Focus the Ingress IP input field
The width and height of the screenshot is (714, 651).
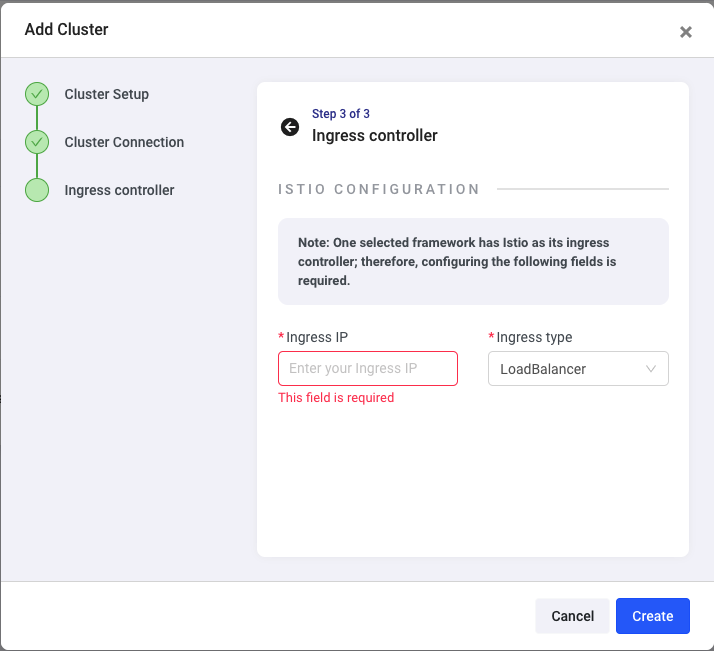click(x=368, y=368)
